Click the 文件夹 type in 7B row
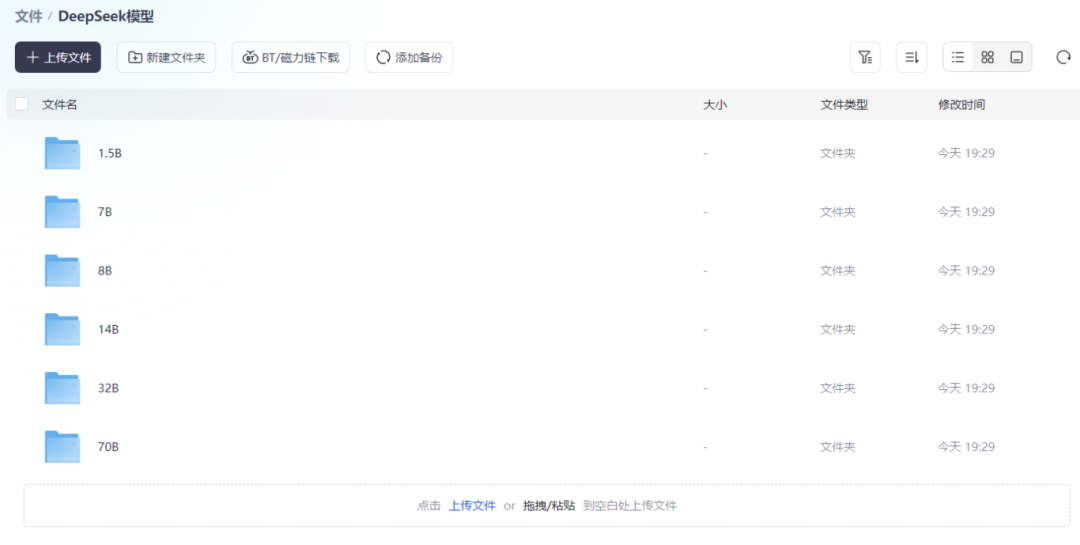 [838, 212]
